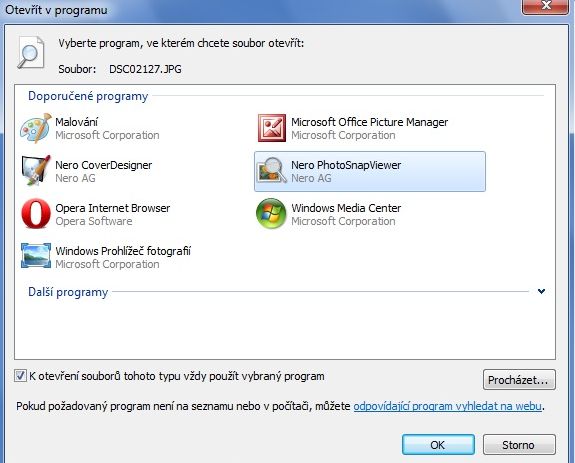Click the DSC02127.JPG file name

pyautogui.click(x=145, y=69)
